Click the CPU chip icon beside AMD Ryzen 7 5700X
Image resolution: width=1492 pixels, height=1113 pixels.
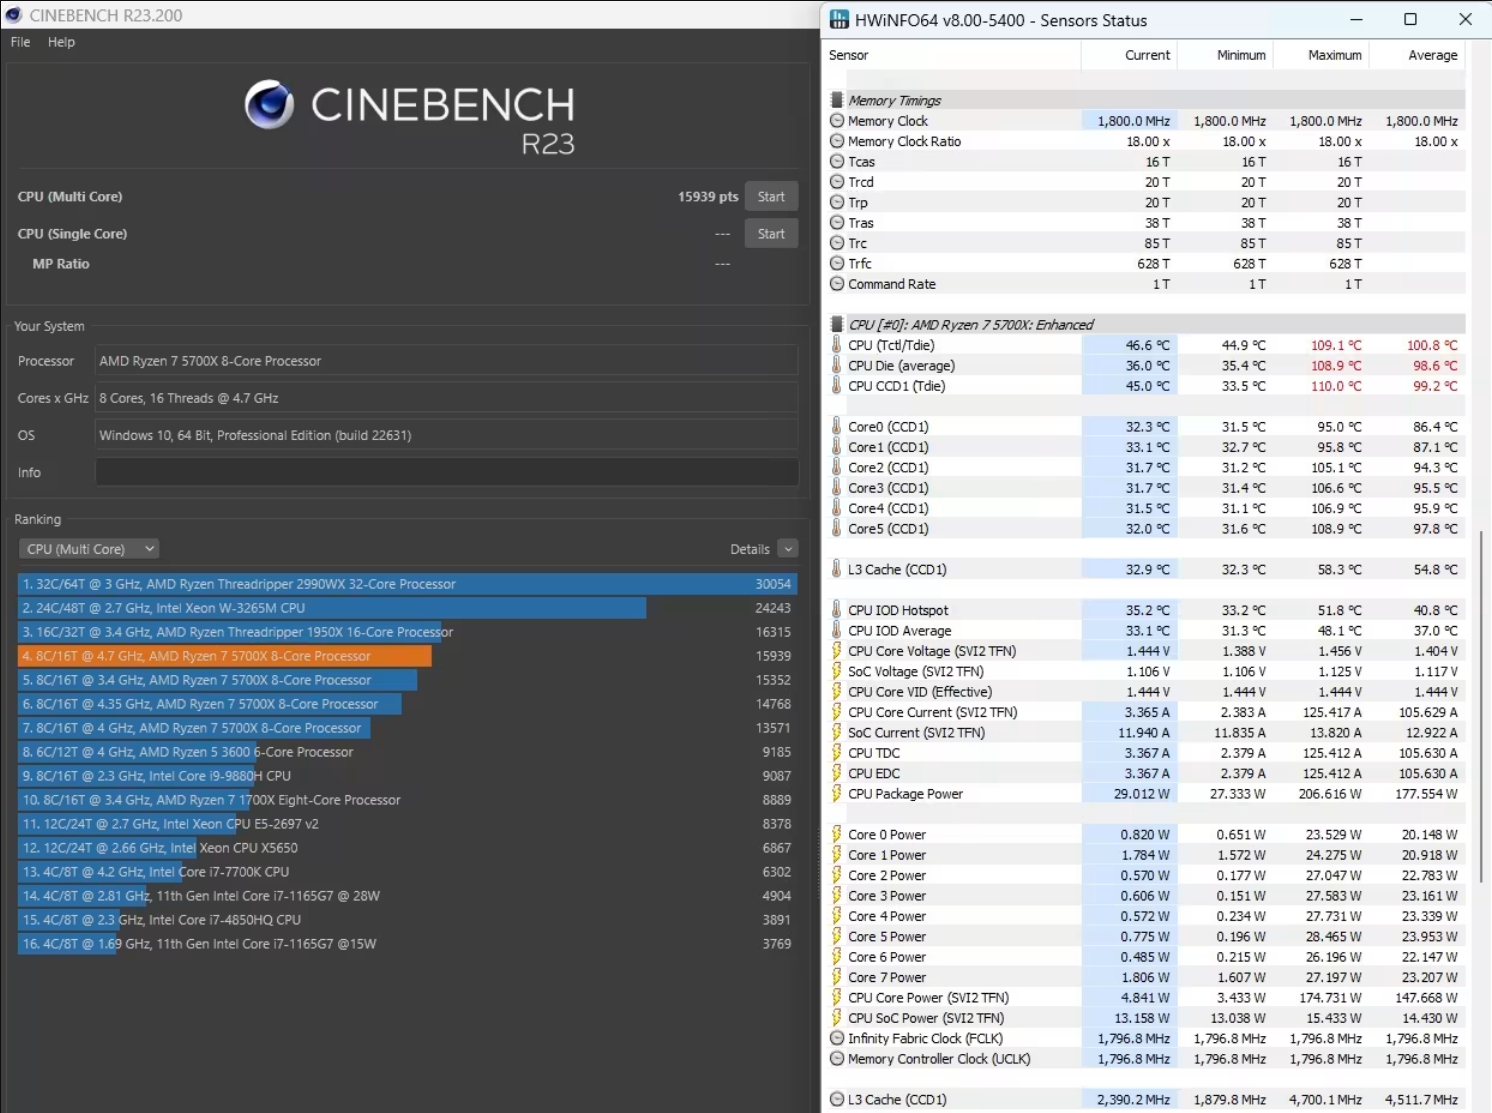click(837, 324)
